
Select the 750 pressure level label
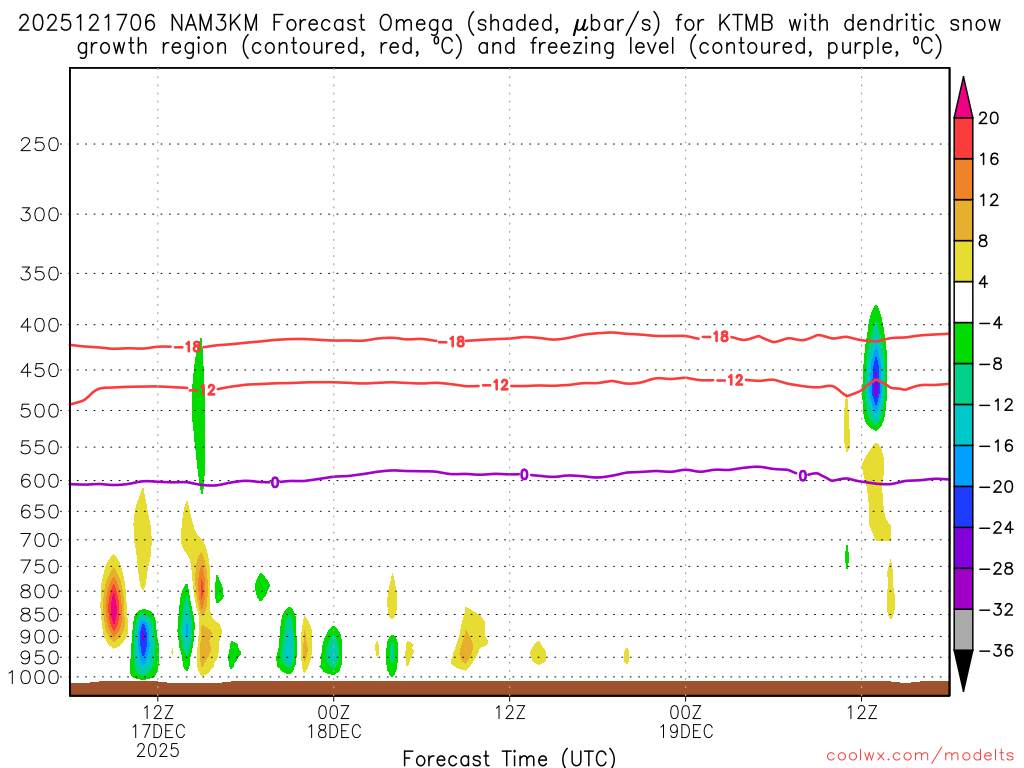[x=40, y=567]
